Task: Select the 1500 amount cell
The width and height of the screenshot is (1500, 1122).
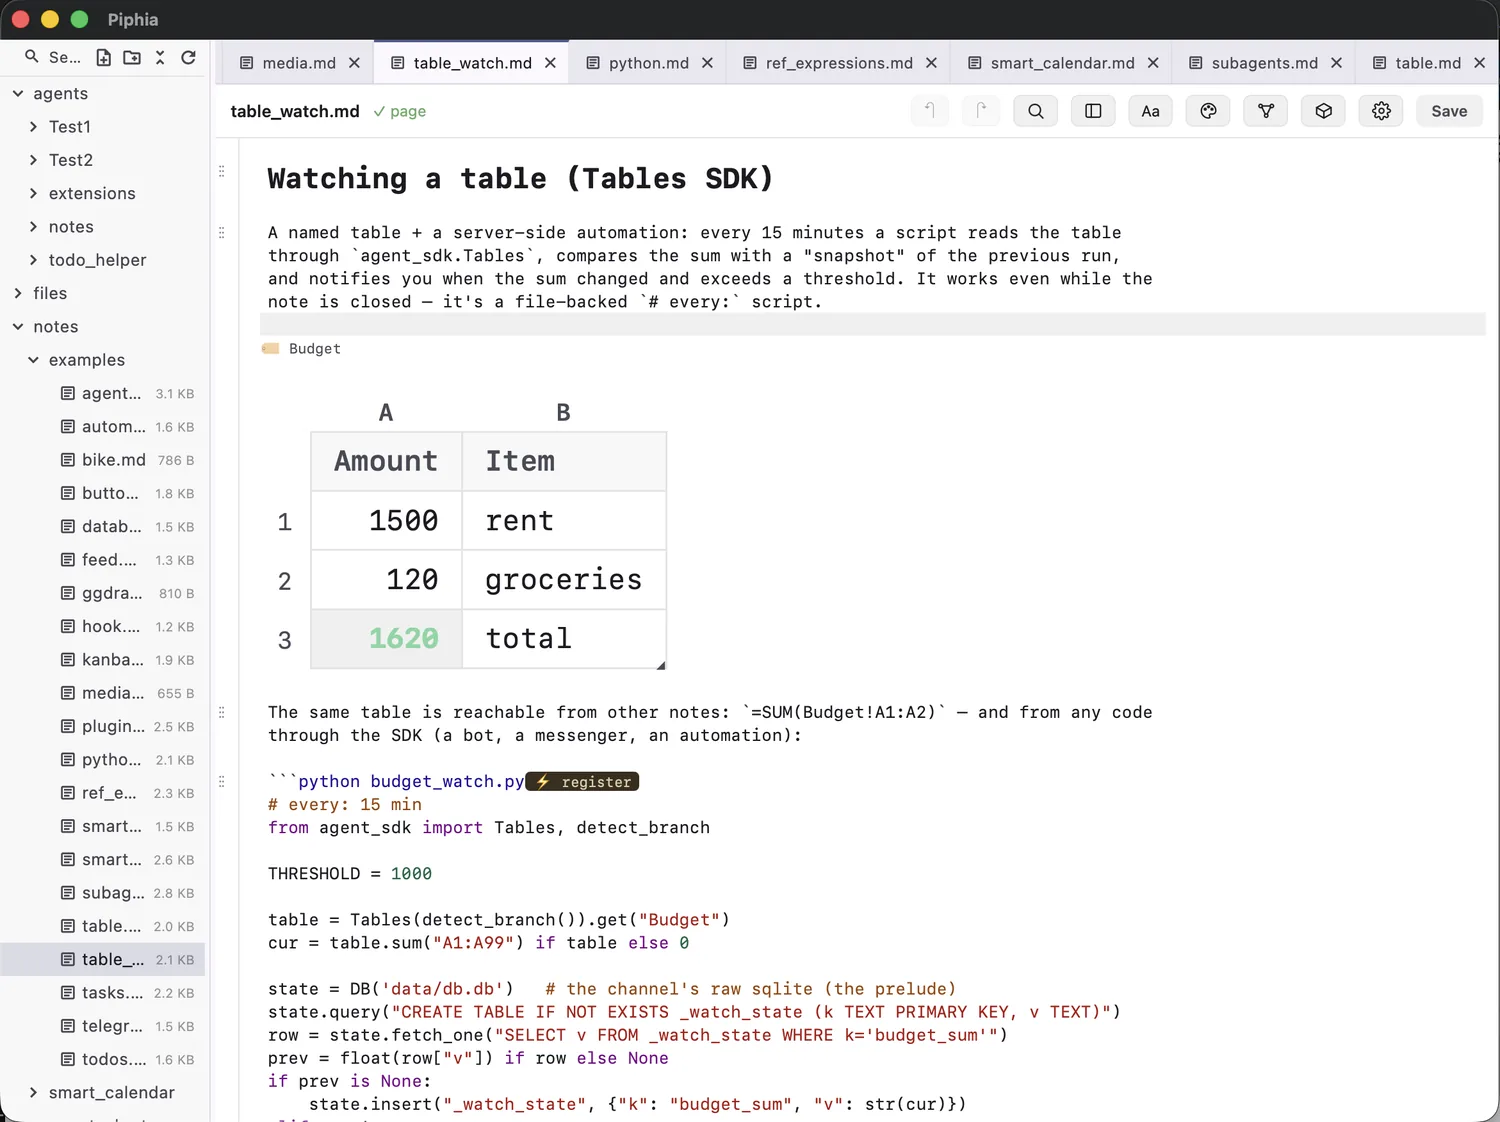Action: coord(386,521)
